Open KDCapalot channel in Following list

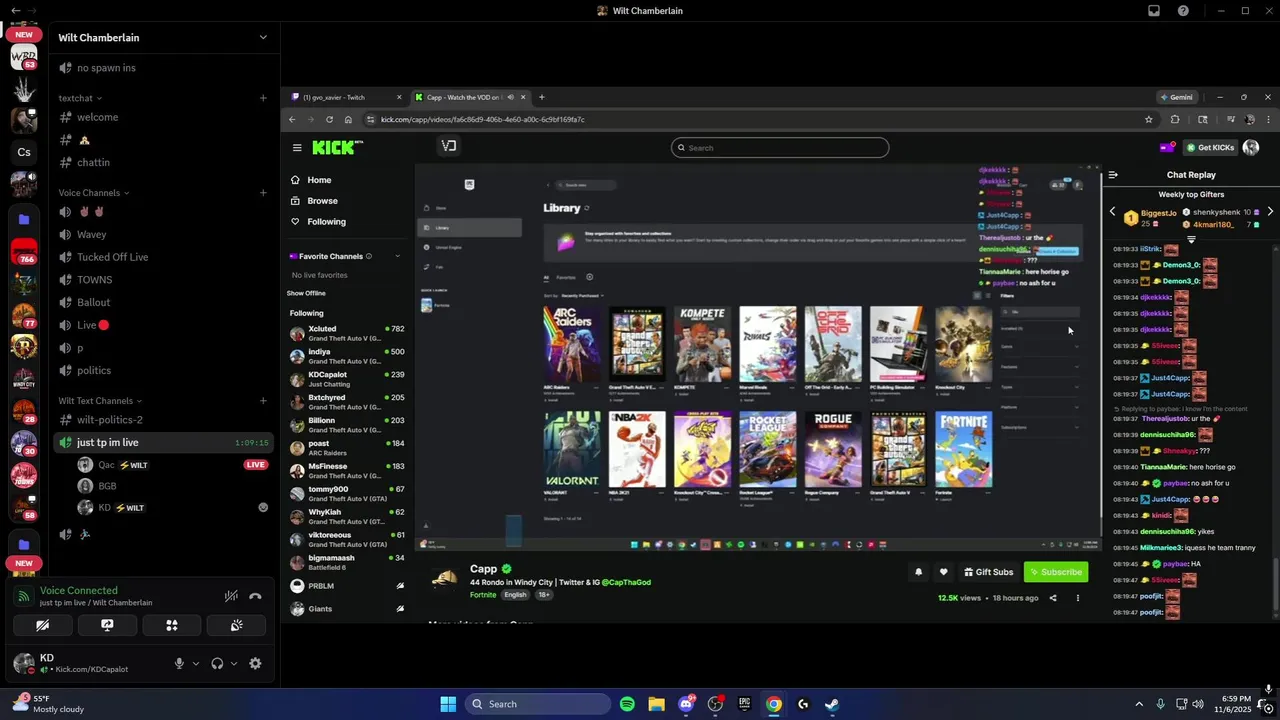point(346,379)
